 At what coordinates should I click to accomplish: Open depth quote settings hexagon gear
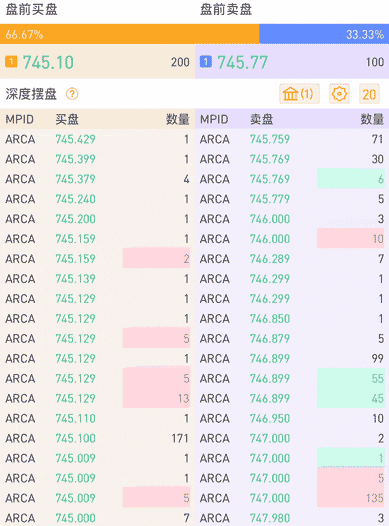(x=339, y=94)
